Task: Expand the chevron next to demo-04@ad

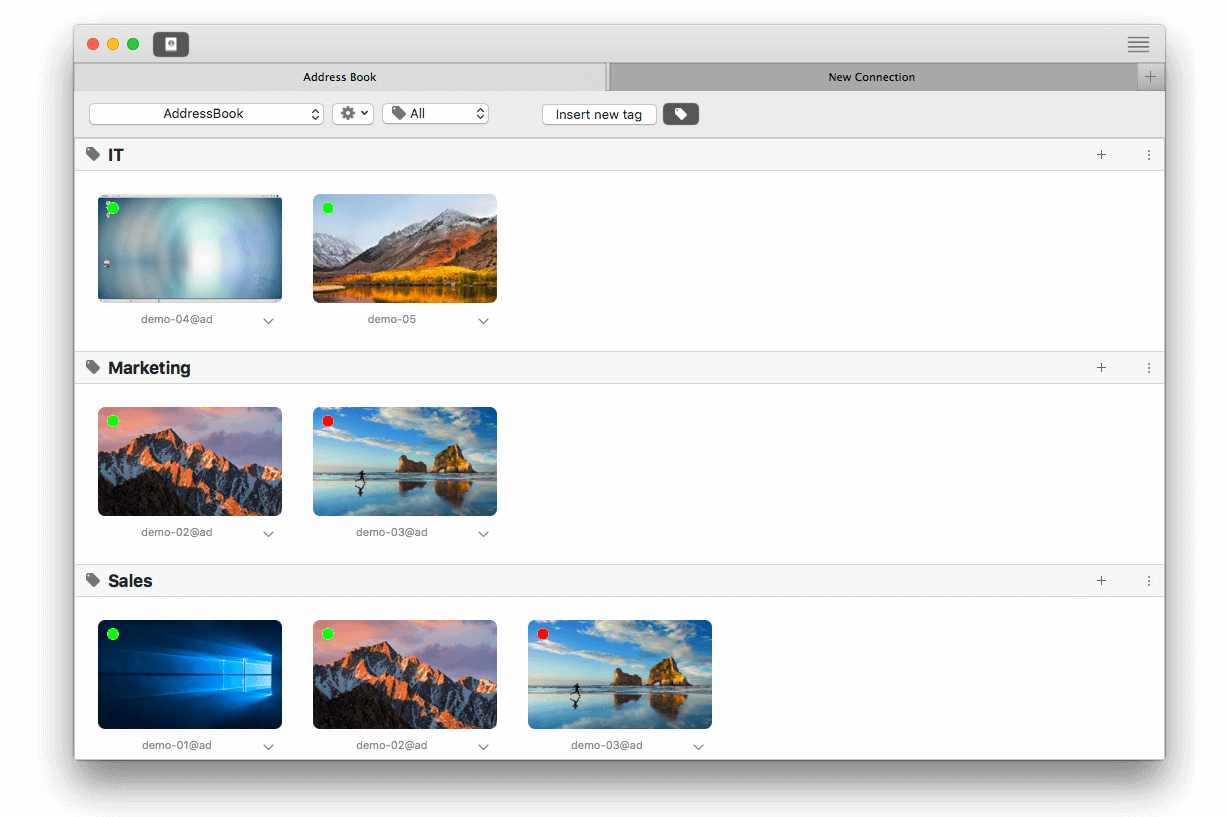Action: [x=268, y=320]
